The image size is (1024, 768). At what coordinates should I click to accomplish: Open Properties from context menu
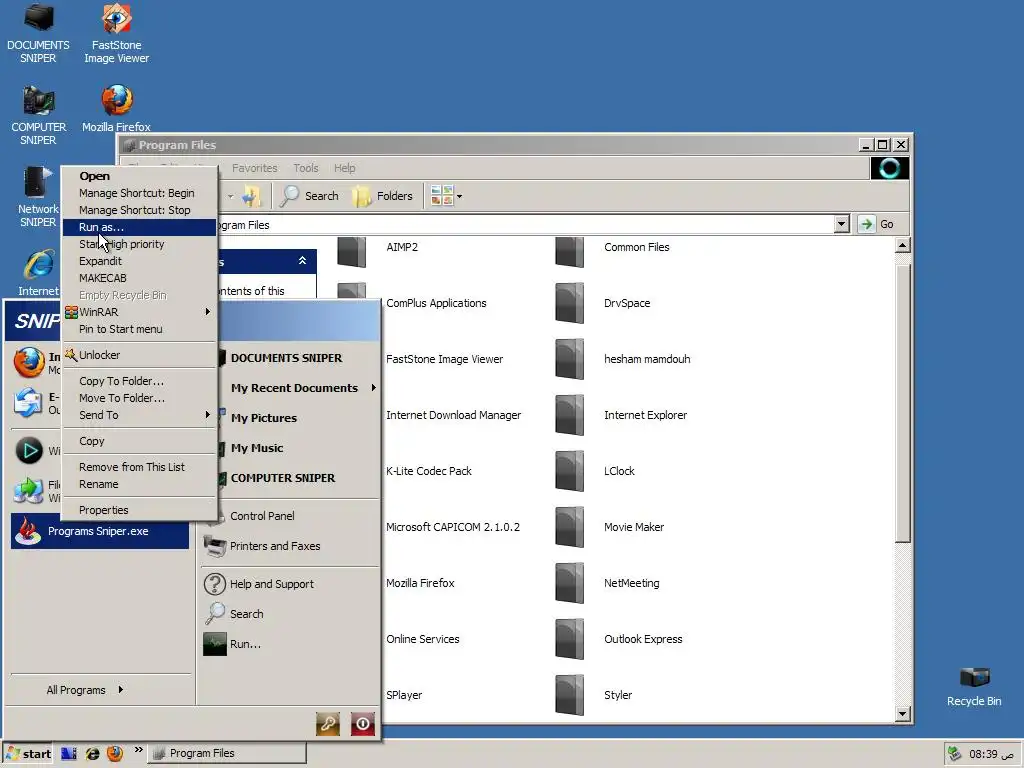(x=139, y=510)
